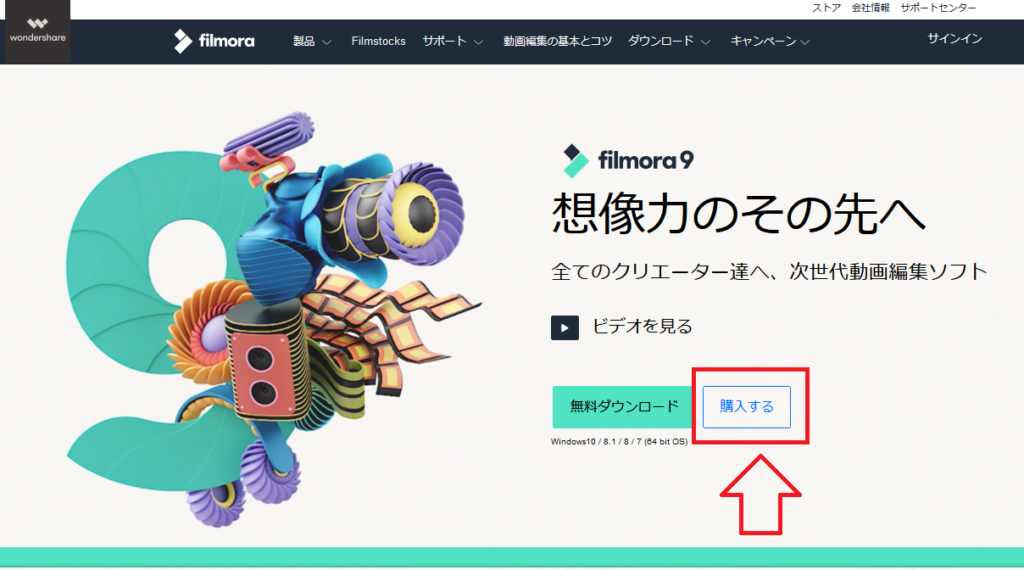1024x570 pixels.
Task: Open the サインイン link
Action: [955, 39]
